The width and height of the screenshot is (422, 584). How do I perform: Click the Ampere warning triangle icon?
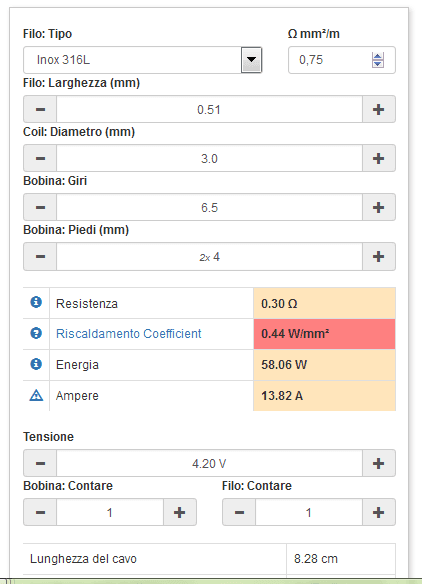pyautogui.click(x=36, y=395)
